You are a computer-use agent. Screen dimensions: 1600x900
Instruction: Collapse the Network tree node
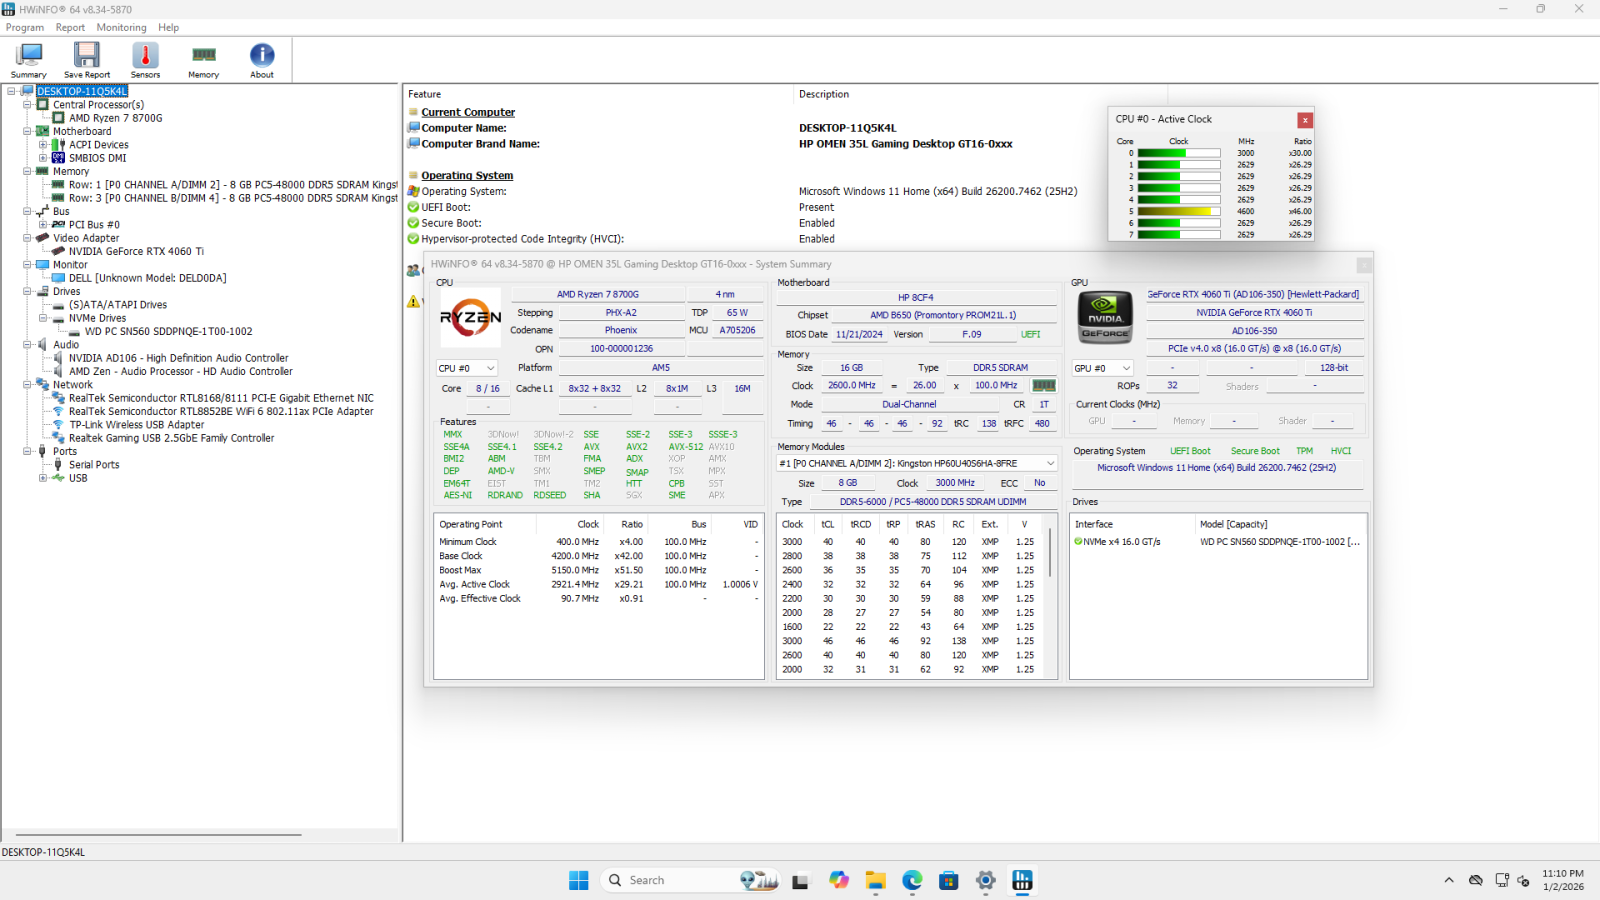[27, 385]
